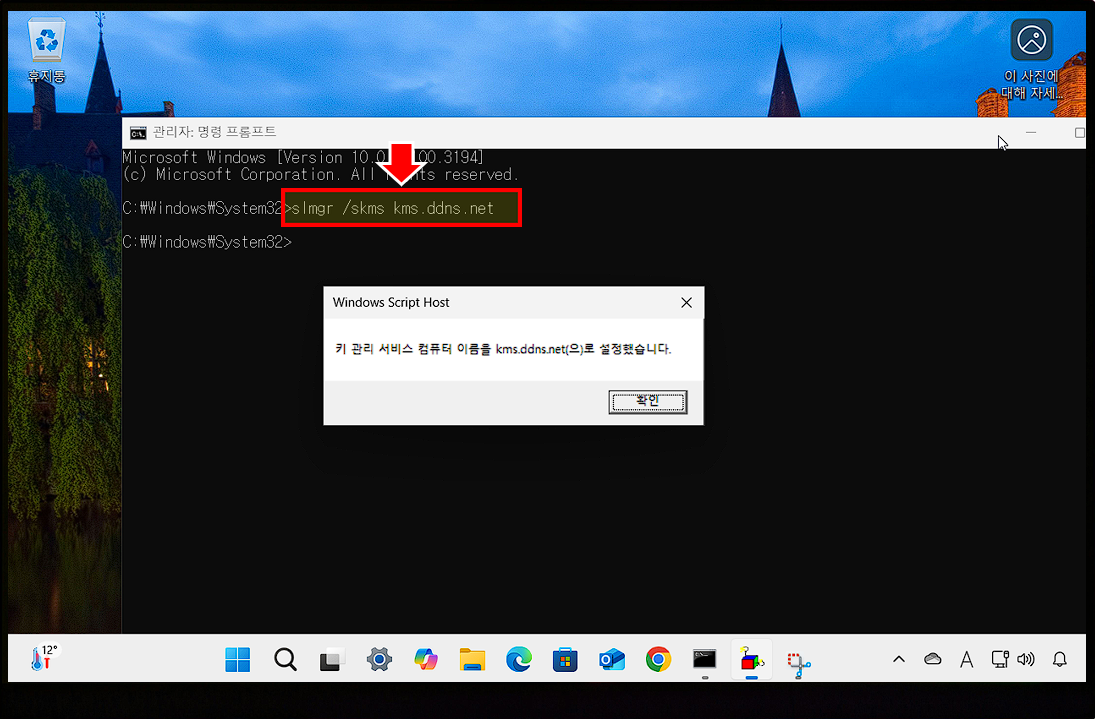Image resolution: width=1095 pixels, height=719 pixels.
Task: Toggle the Korean IME 'A' input indicator
Action: (966, 659)
